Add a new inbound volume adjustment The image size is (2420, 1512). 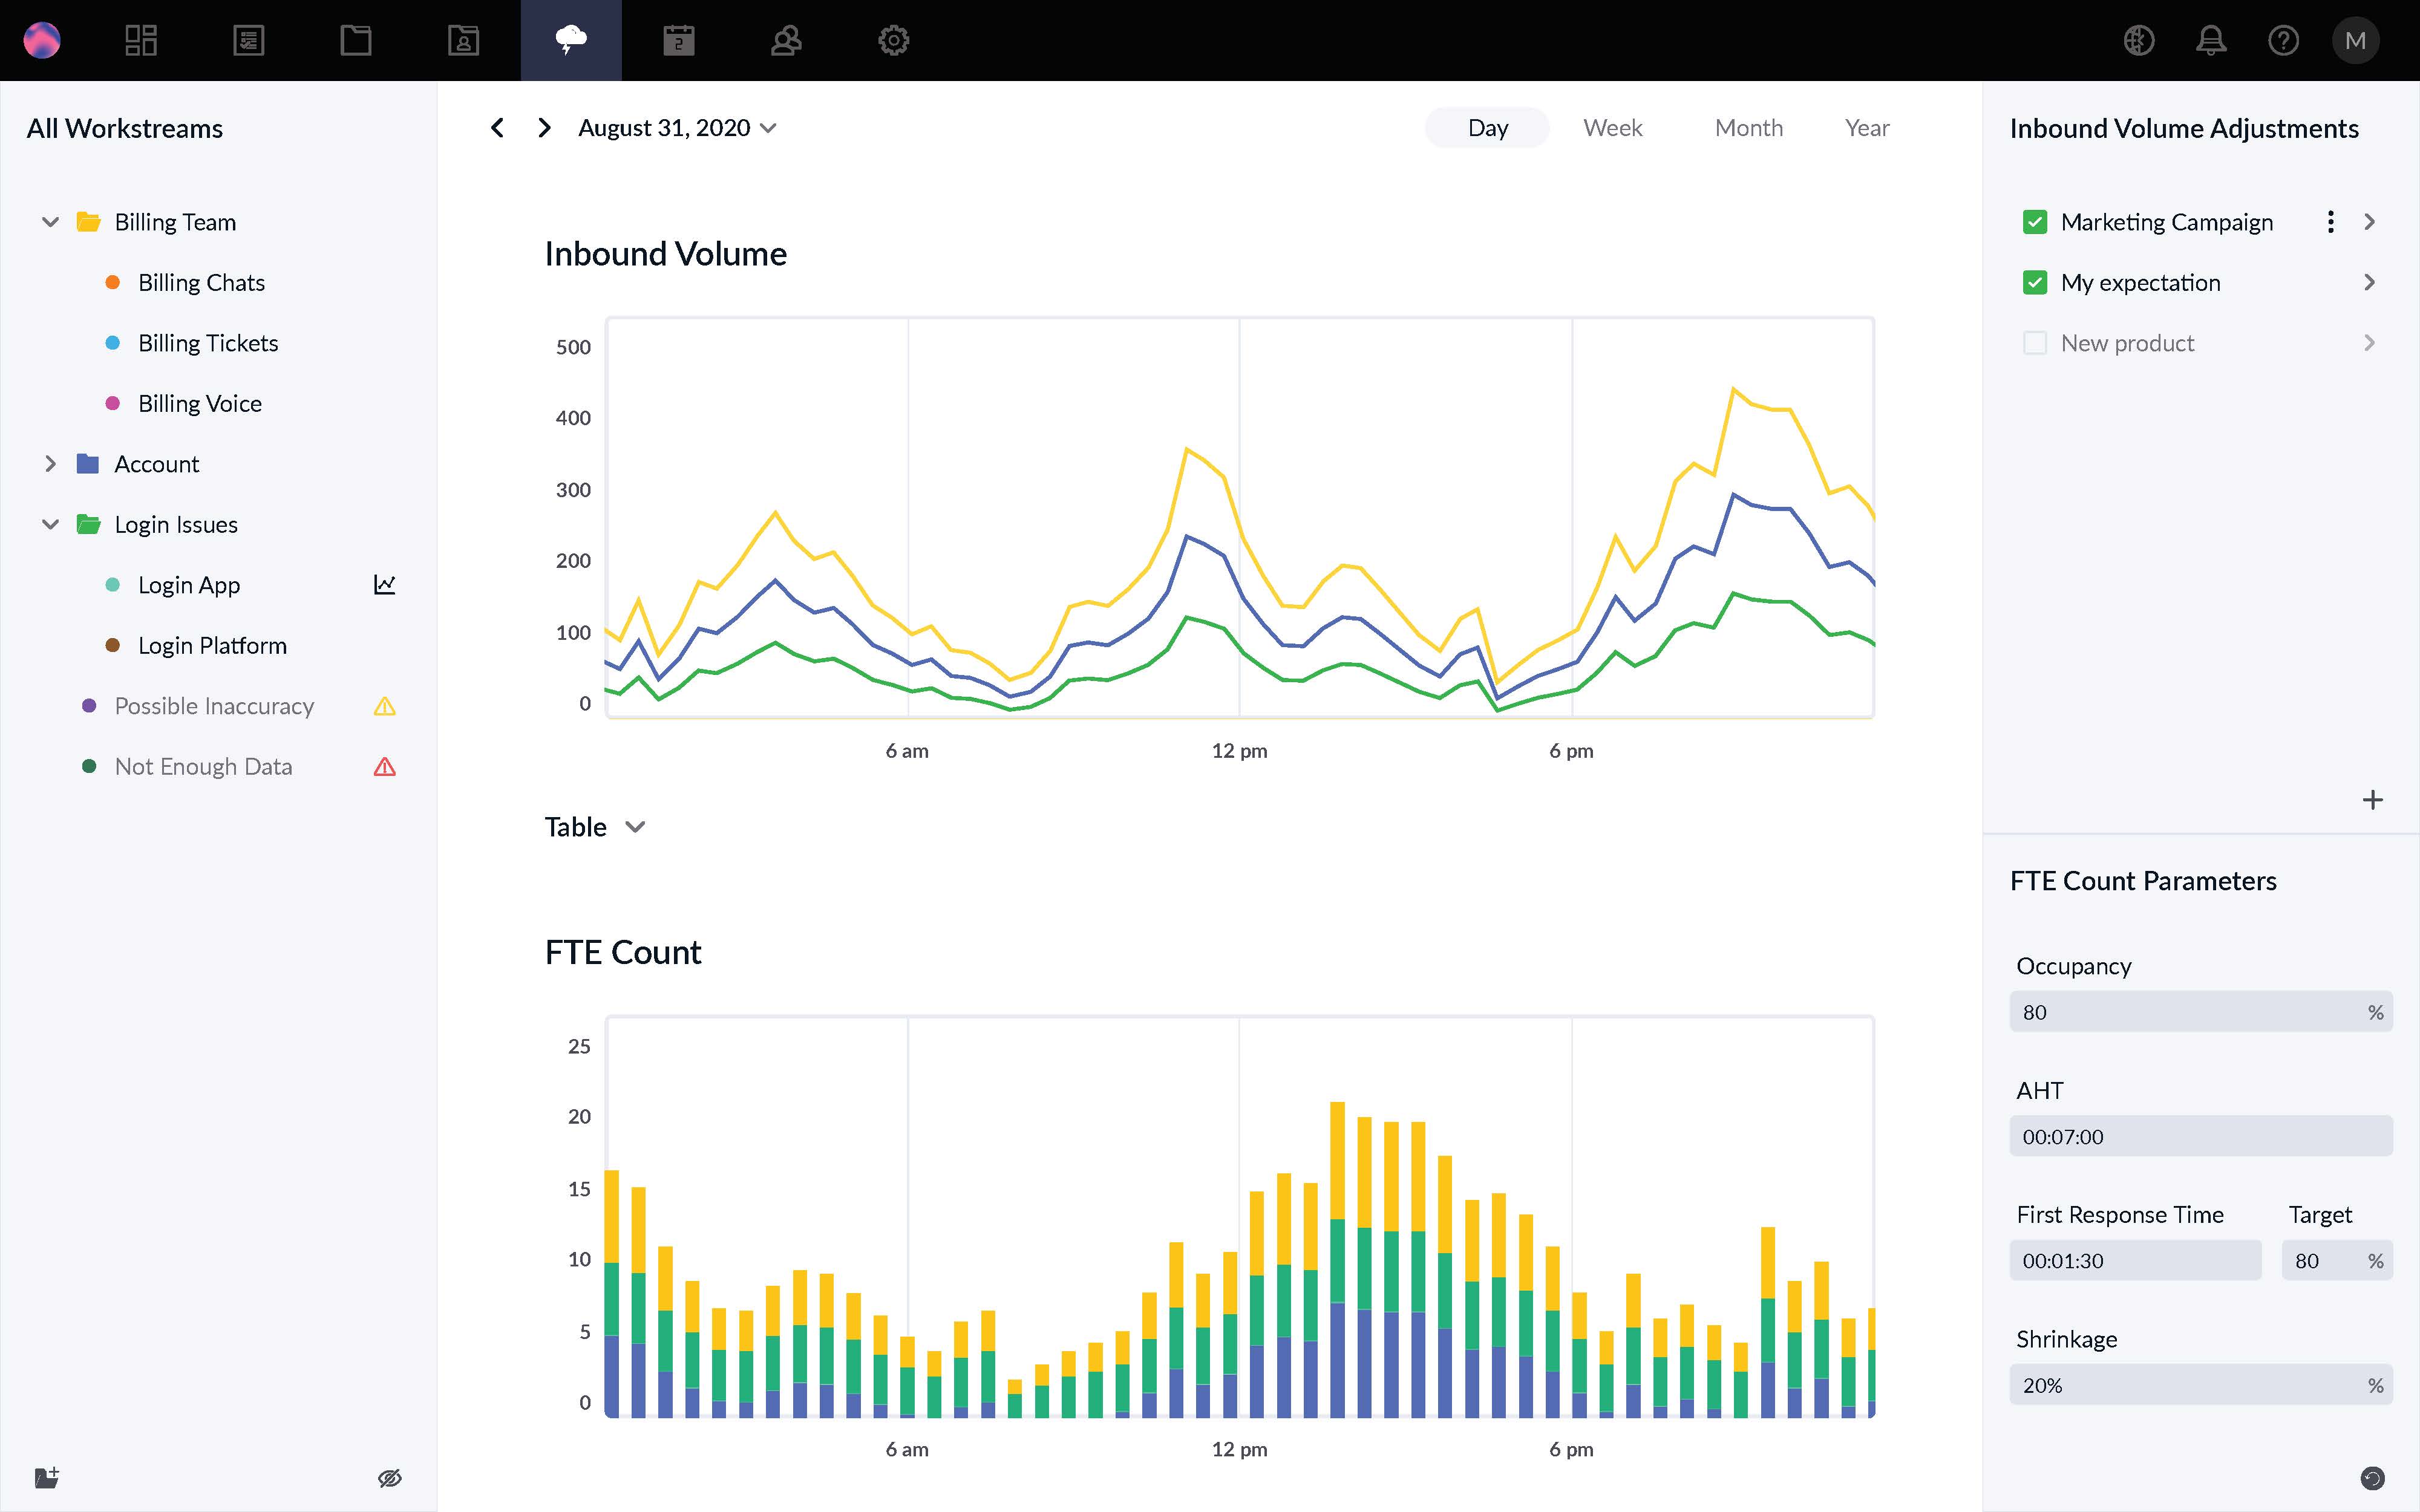pyautogui.click(x=2371, y=799)
